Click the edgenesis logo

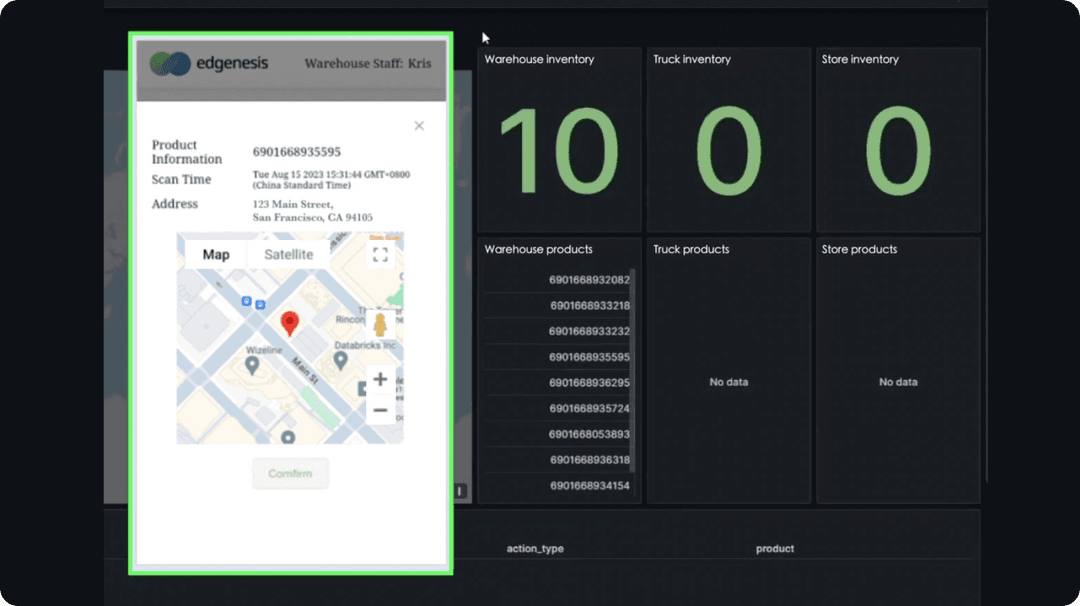pos(209,64)
